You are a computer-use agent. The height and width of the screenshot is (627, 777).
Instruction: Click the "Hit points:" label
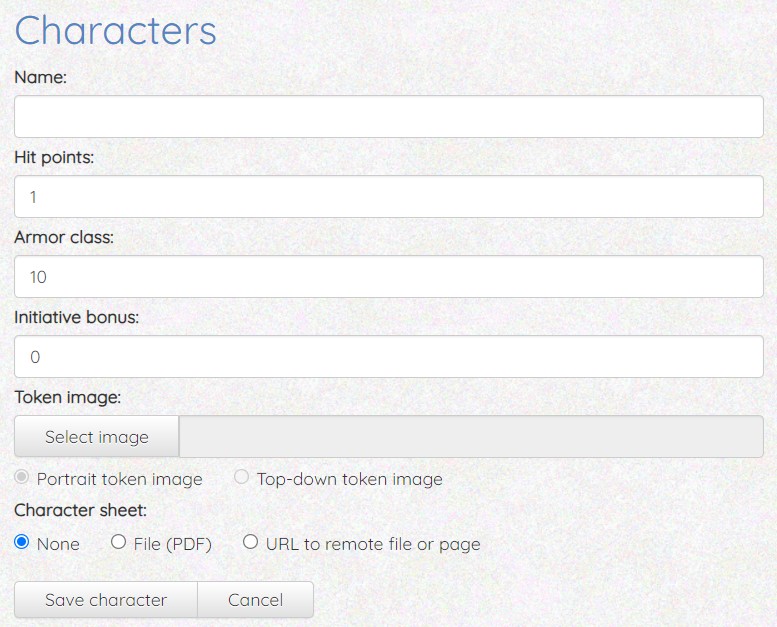(54, 157)
